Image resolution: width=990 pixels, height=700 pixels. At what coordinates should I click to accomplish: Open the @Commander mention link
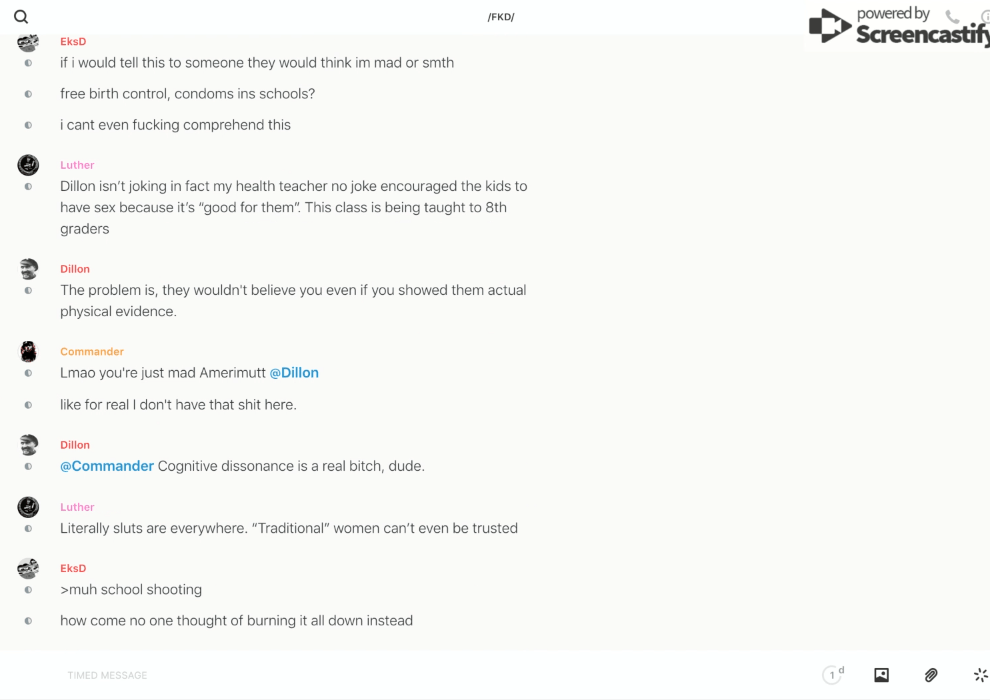click(x=107, y=466)
